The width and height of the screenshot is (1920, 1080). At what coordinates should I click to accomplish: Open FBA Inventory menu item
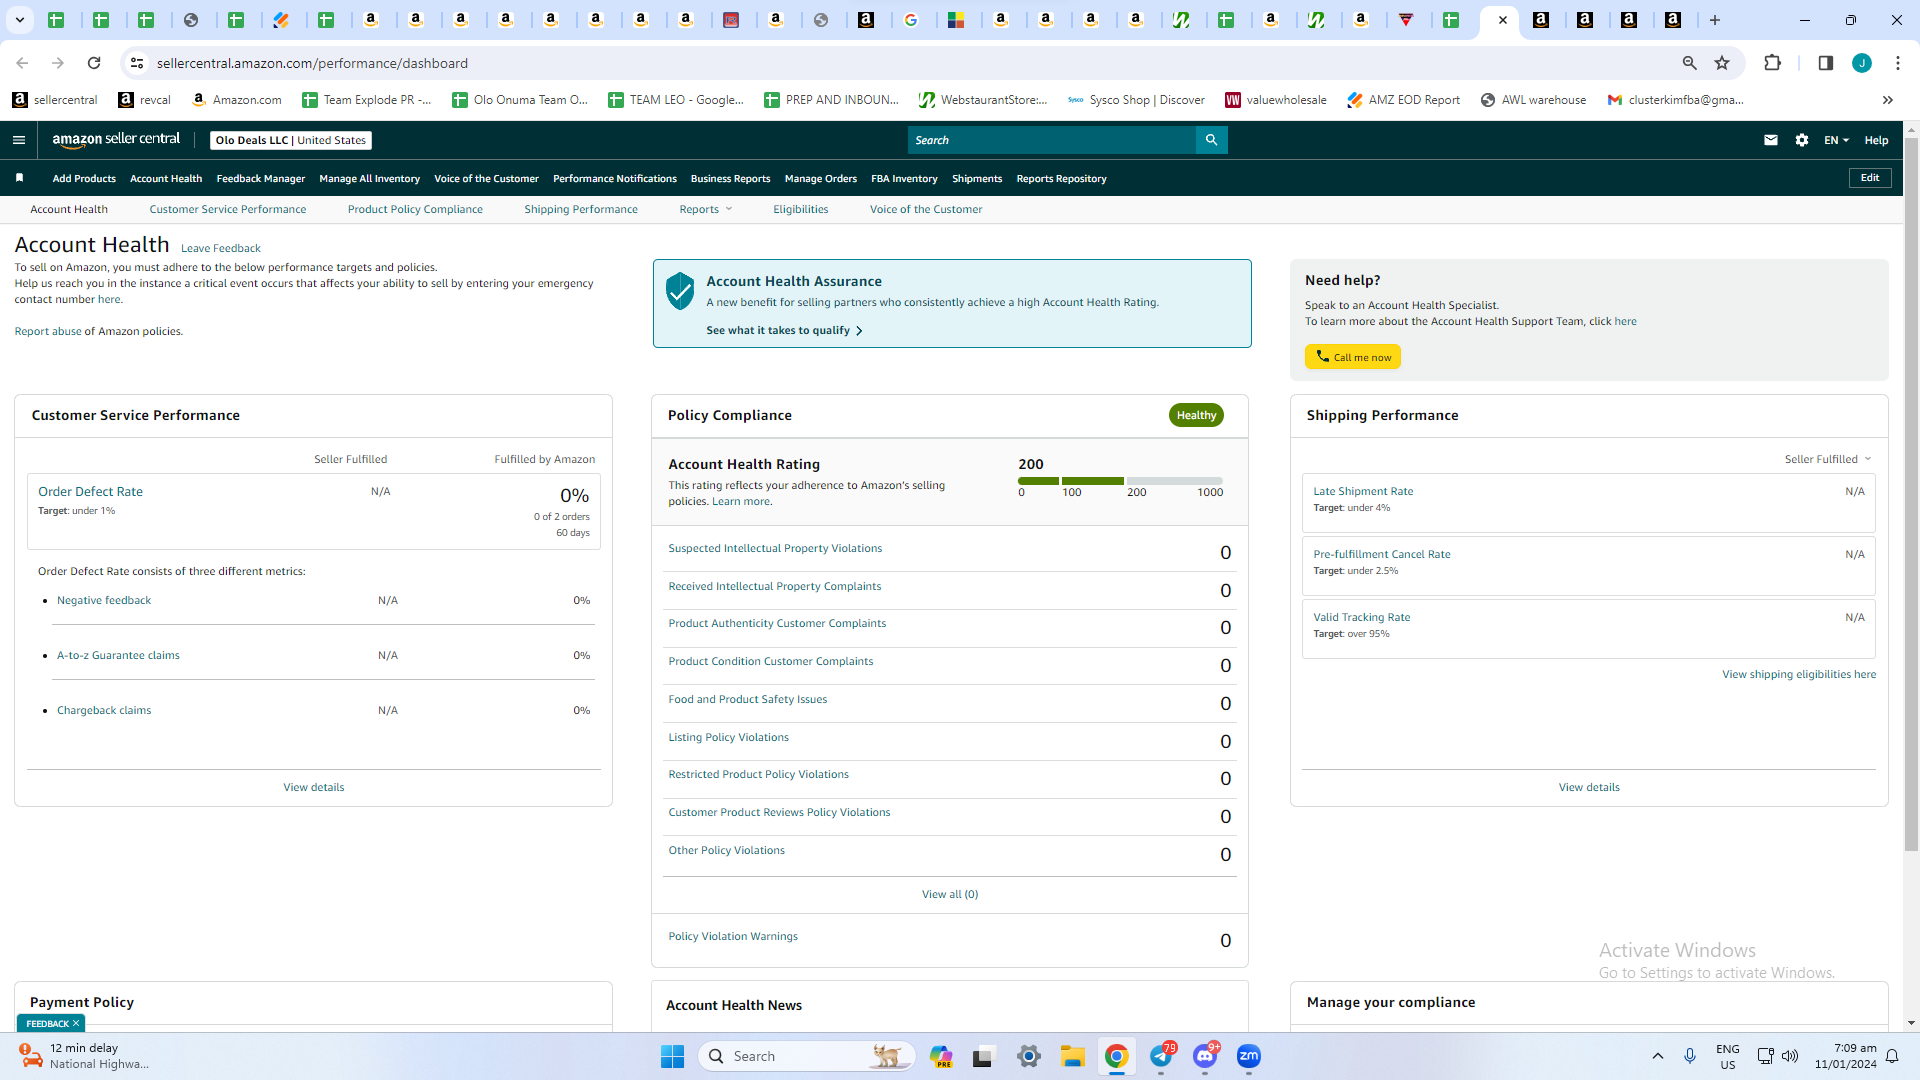pos(904,179)
